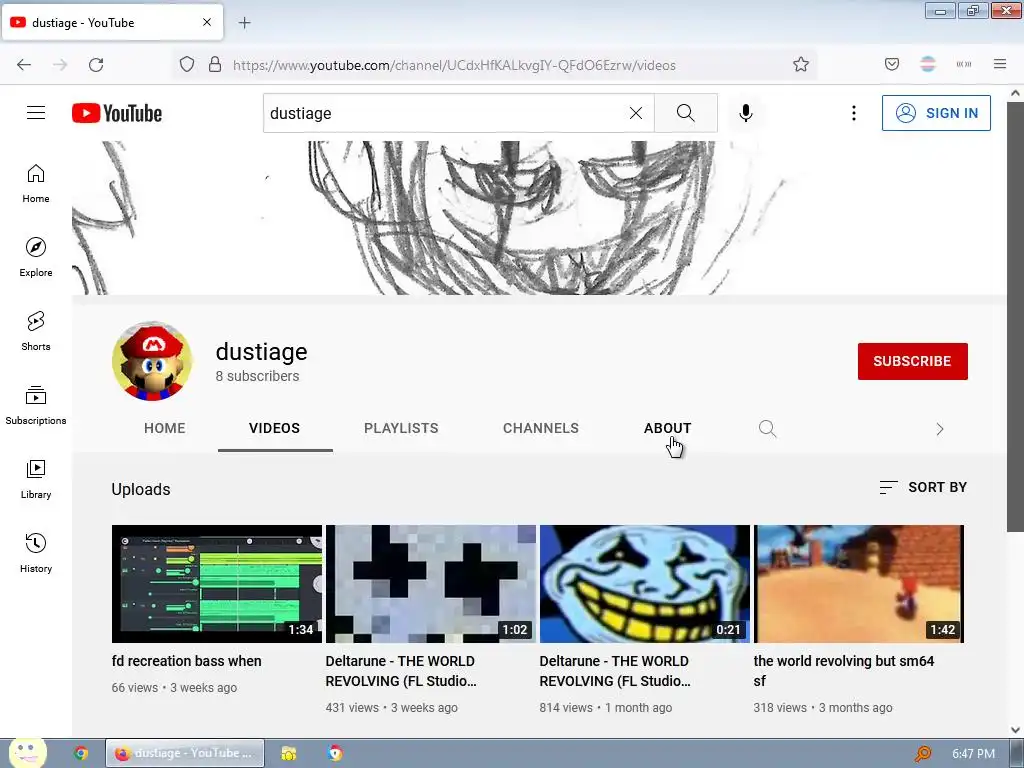Image resolution: width=1024 pixels, height=768 pixels.
Task: Click the magnifier search button
Action: pyautogui.click(x=686, y=113)
